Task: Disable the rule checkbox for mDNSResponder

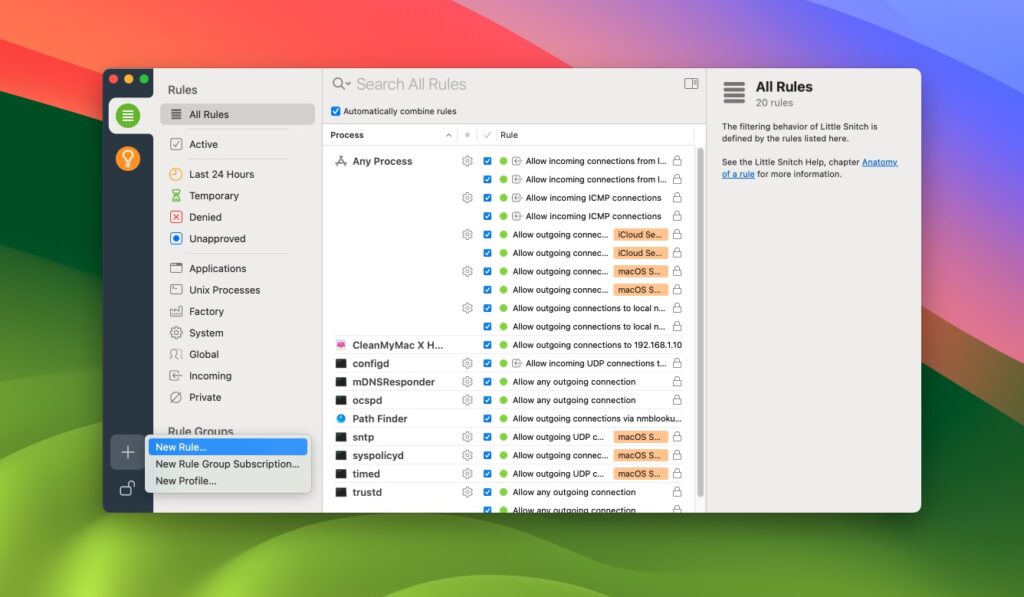Action: [487, 381]
